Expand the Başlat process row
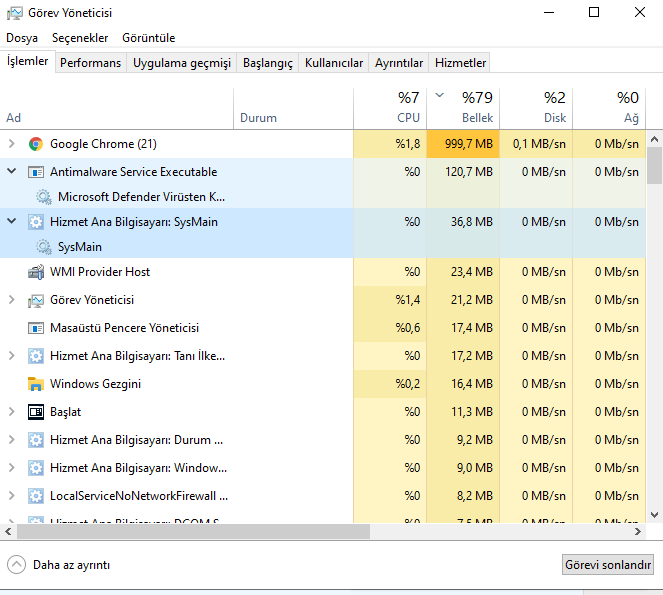The height and width of the screenshot is (595, 663). [x=11, y=411]
